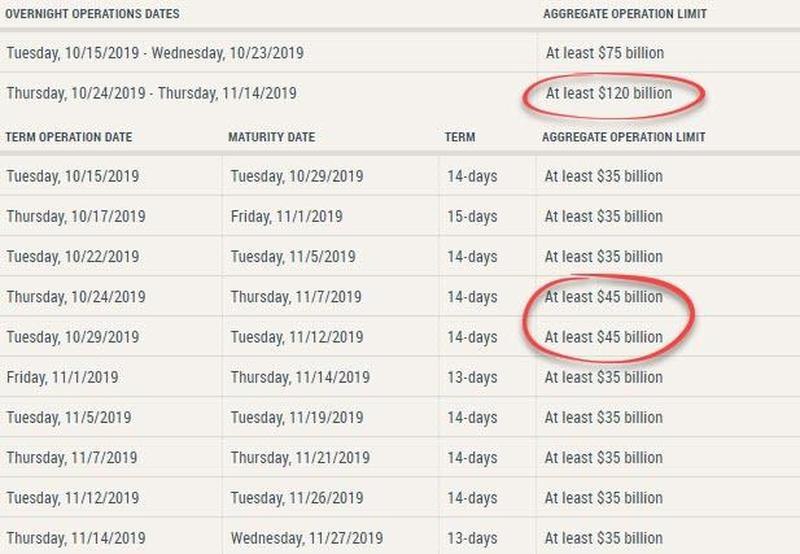800x554 pixels.
Task: Click the At least $75 billion limit
Action: [605, 53]
